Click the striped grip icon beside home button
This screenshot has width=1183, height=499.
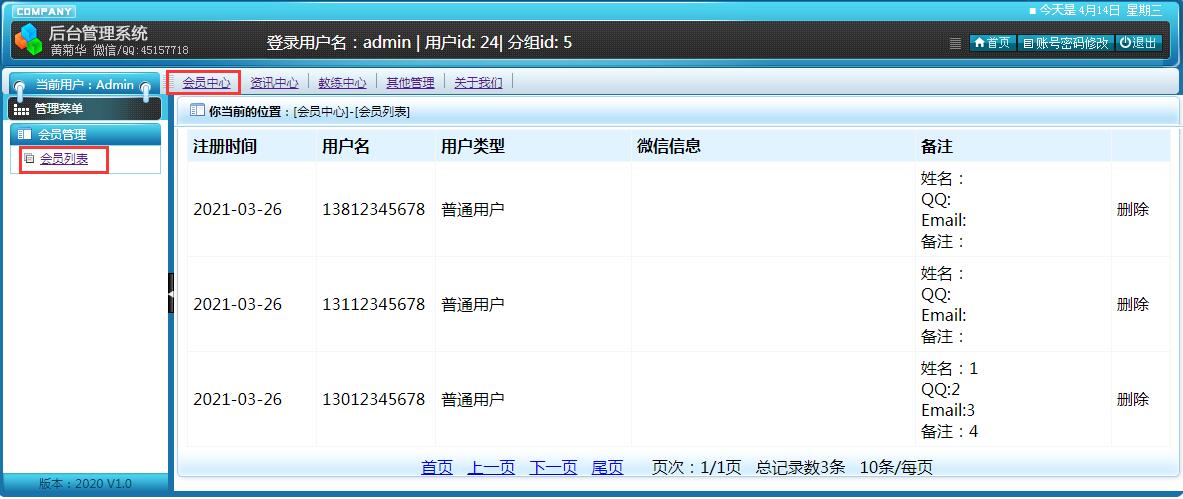tap(955, 43)
